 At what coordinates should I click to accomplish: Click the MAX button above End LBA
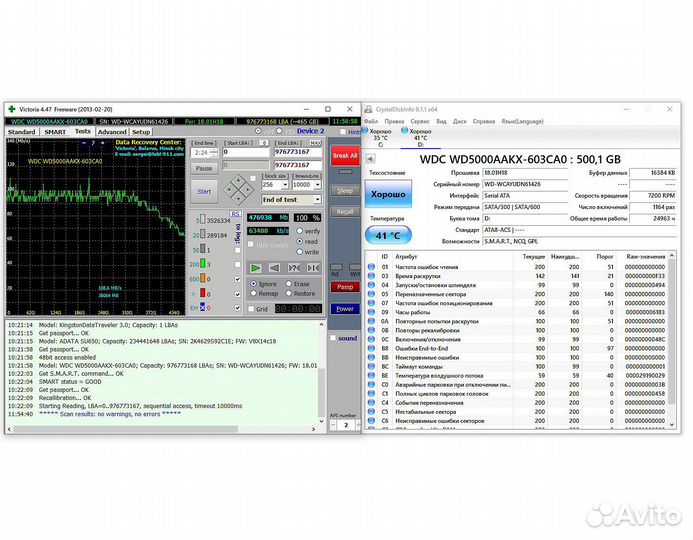(x=315, y=143)
